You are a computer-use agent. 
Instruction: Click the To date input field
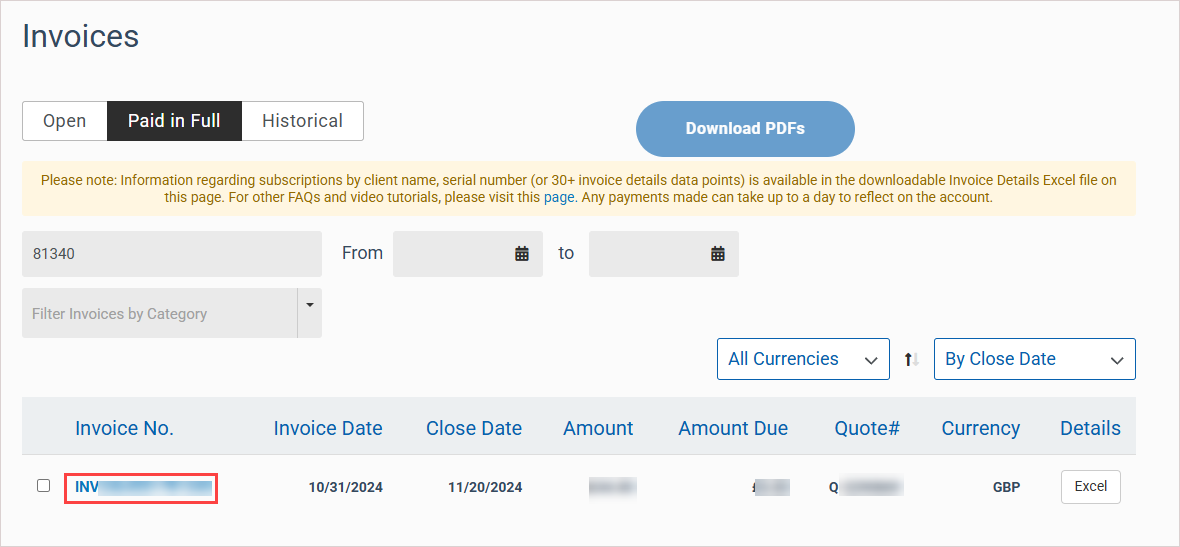pyautogui.click(x=648, y=254)
